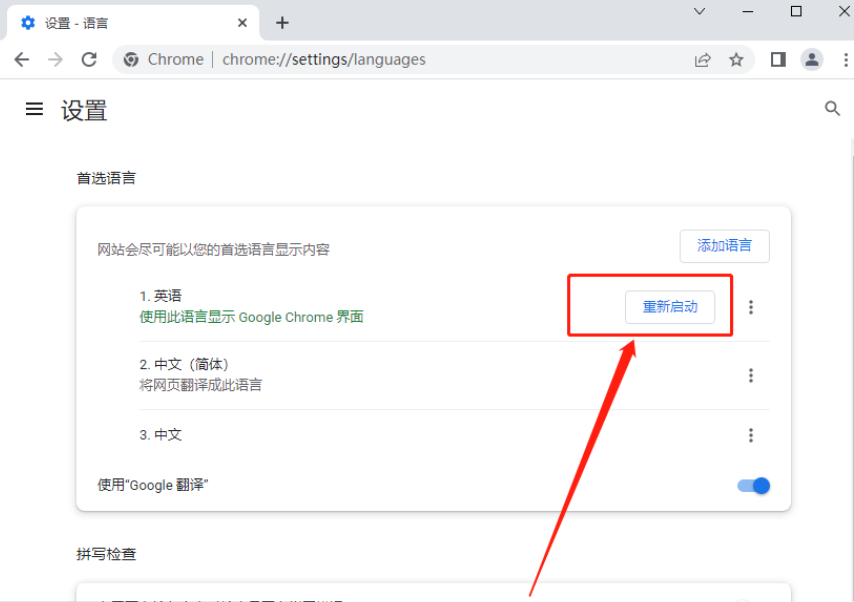Close the 设置 - 语言 tab
The width and height of the screenshot is (854, 602).
pos(242,23)
